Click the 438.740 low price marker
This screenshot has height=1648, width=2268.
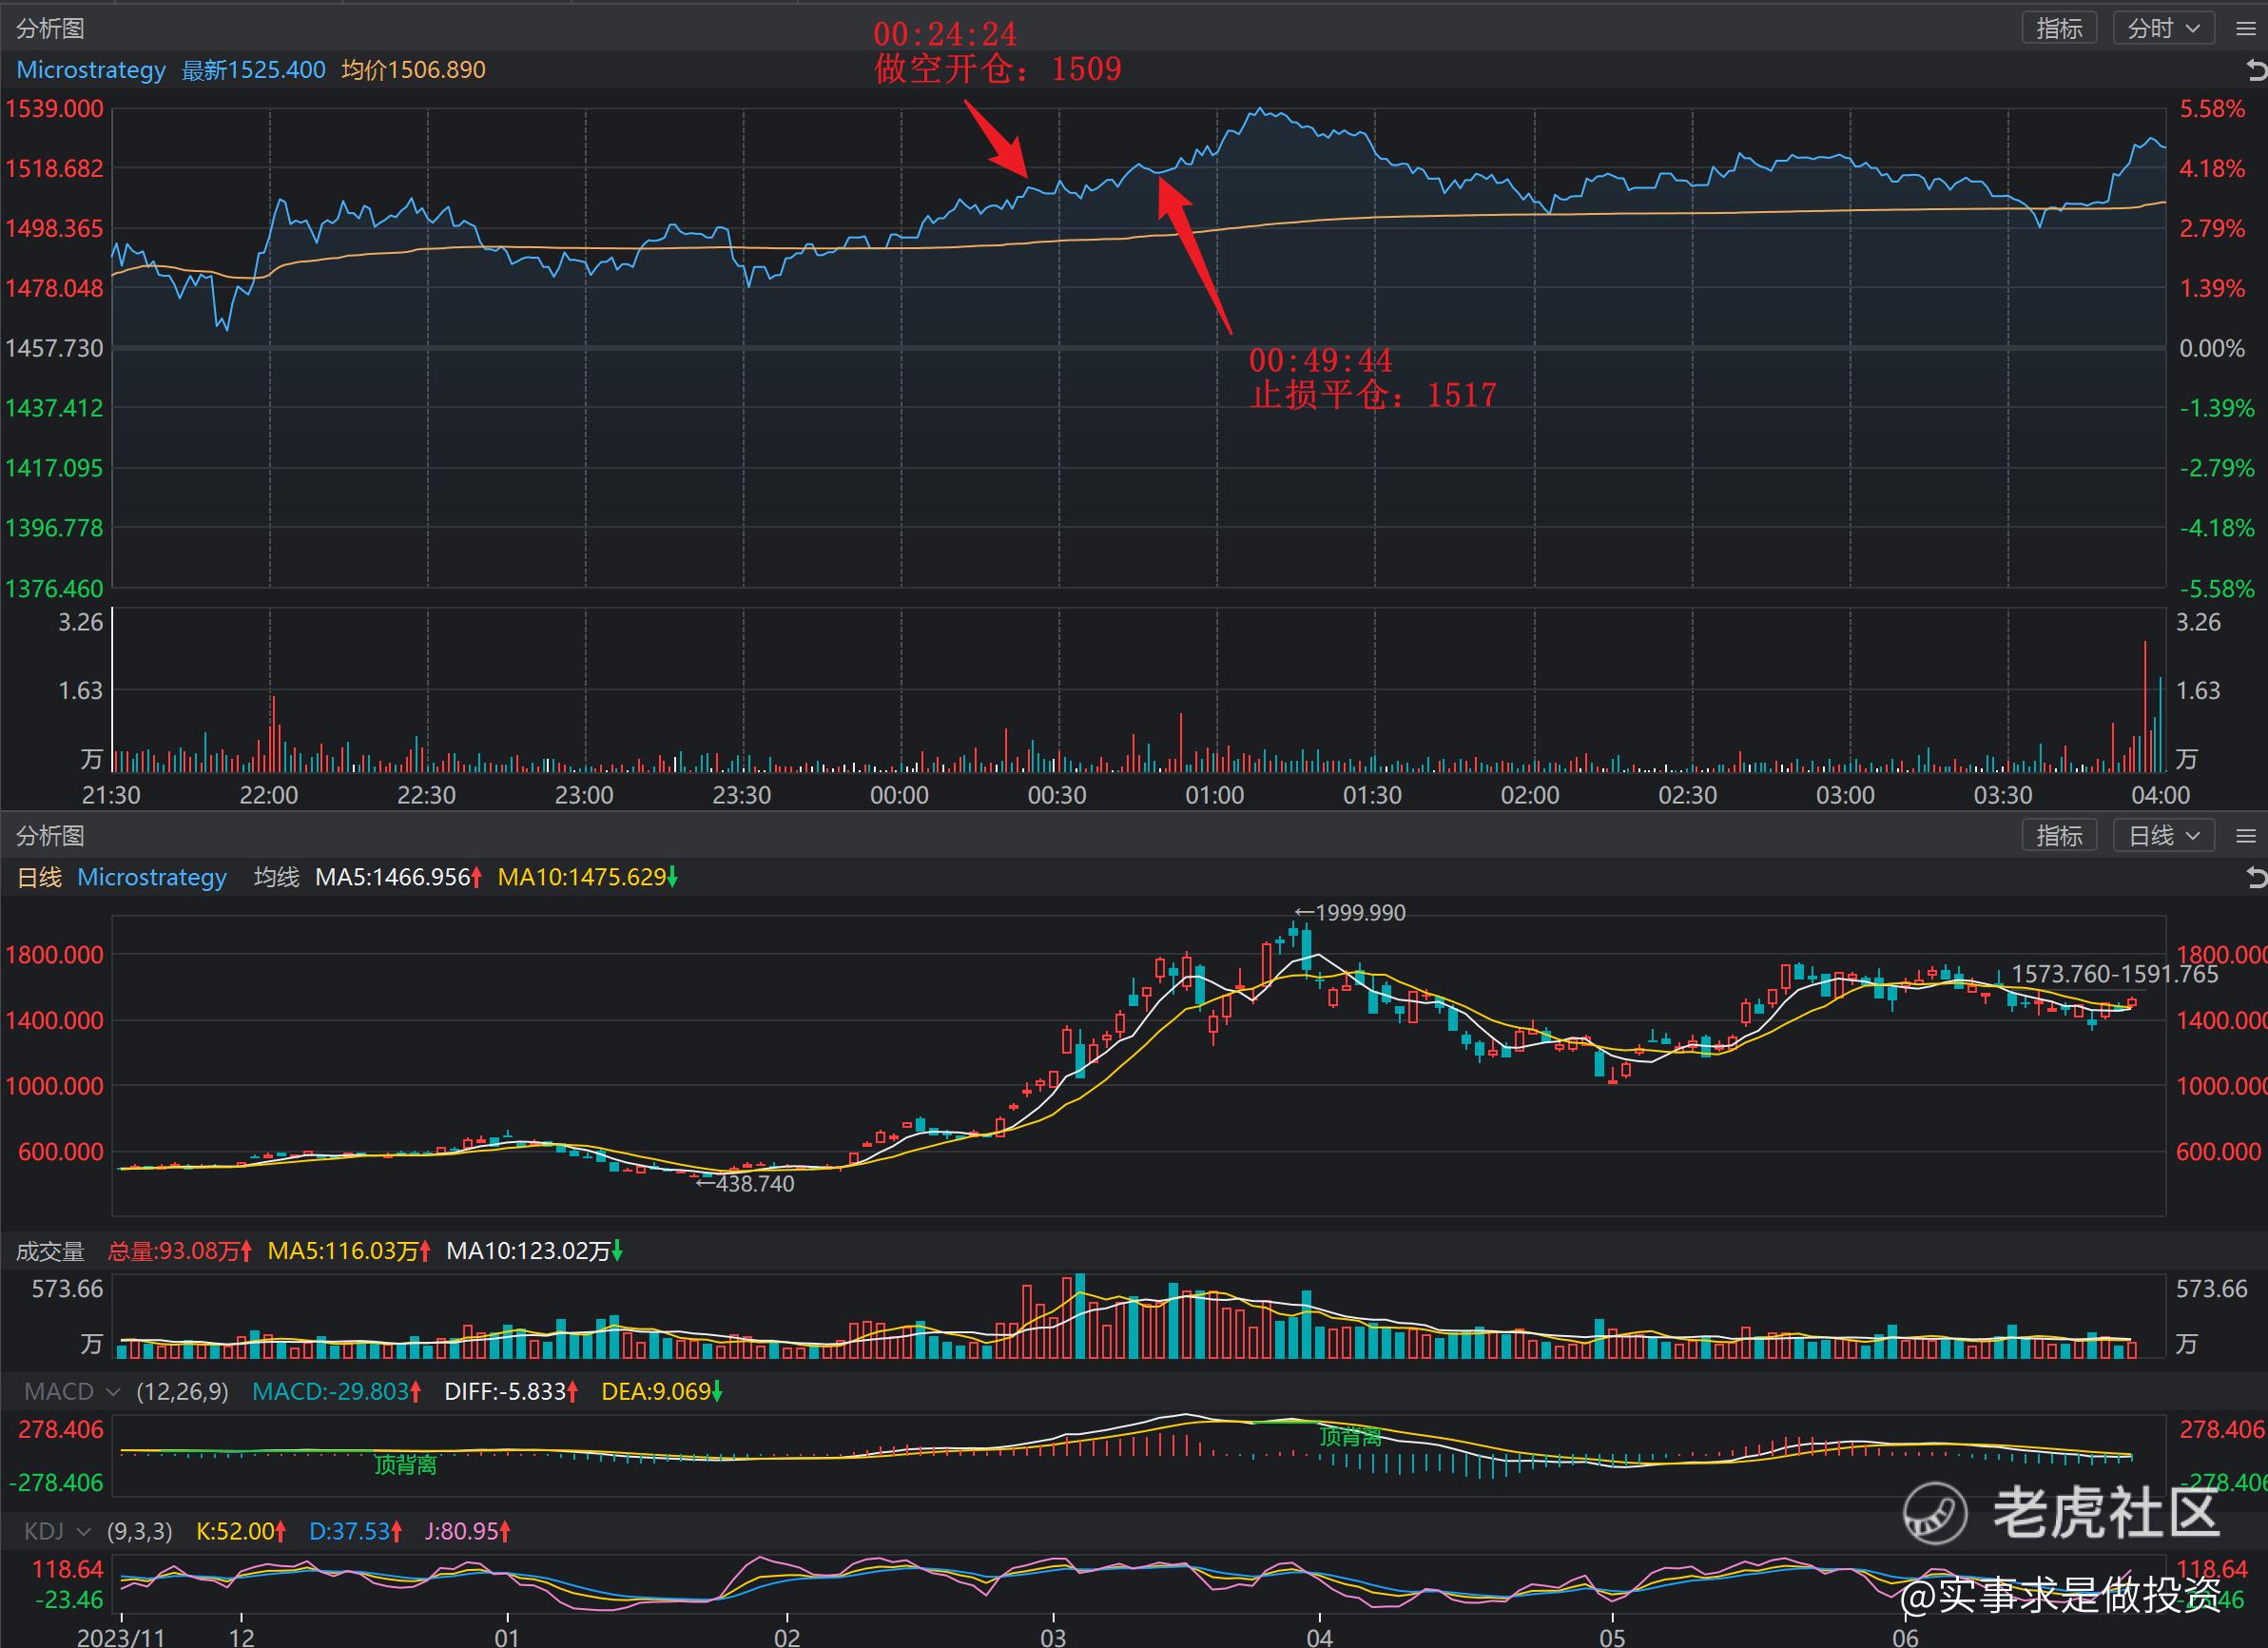(x=745, y=1184)
